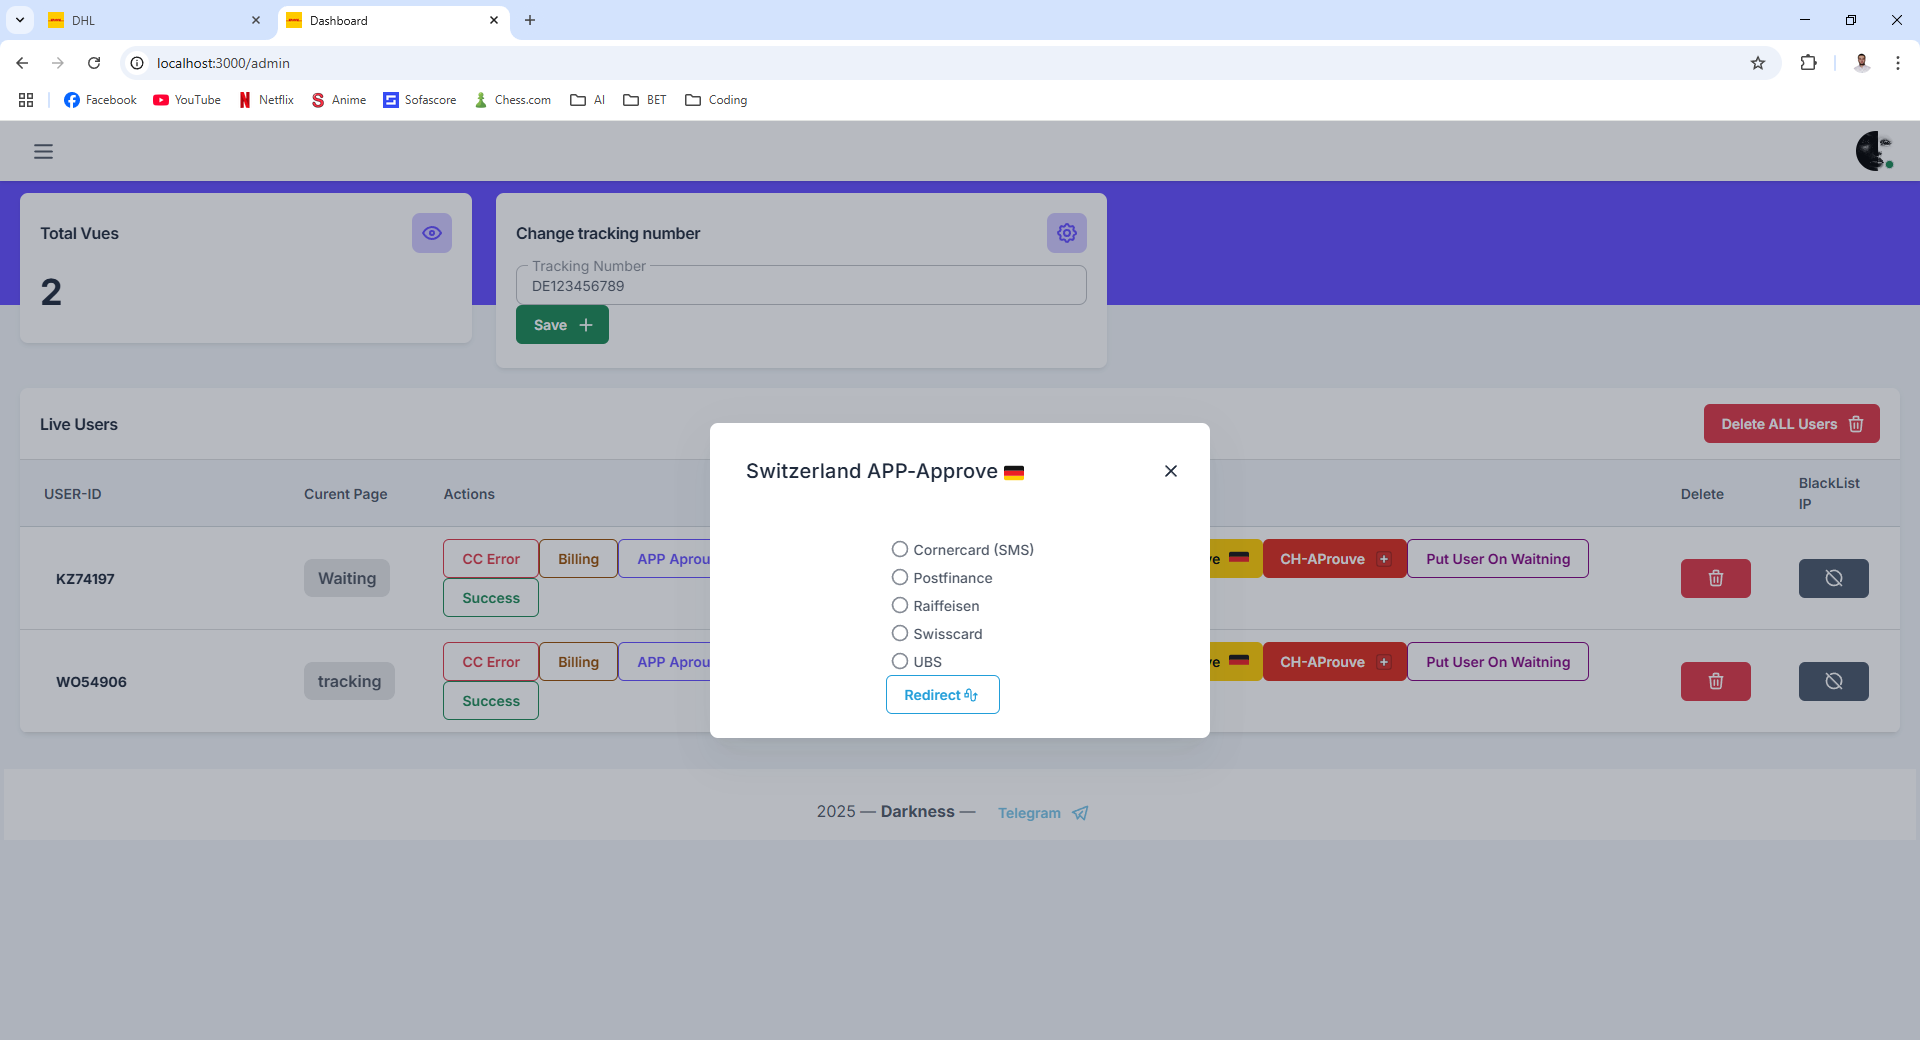Expand the Coding bookmarks folder

click(x=717, y=100)
